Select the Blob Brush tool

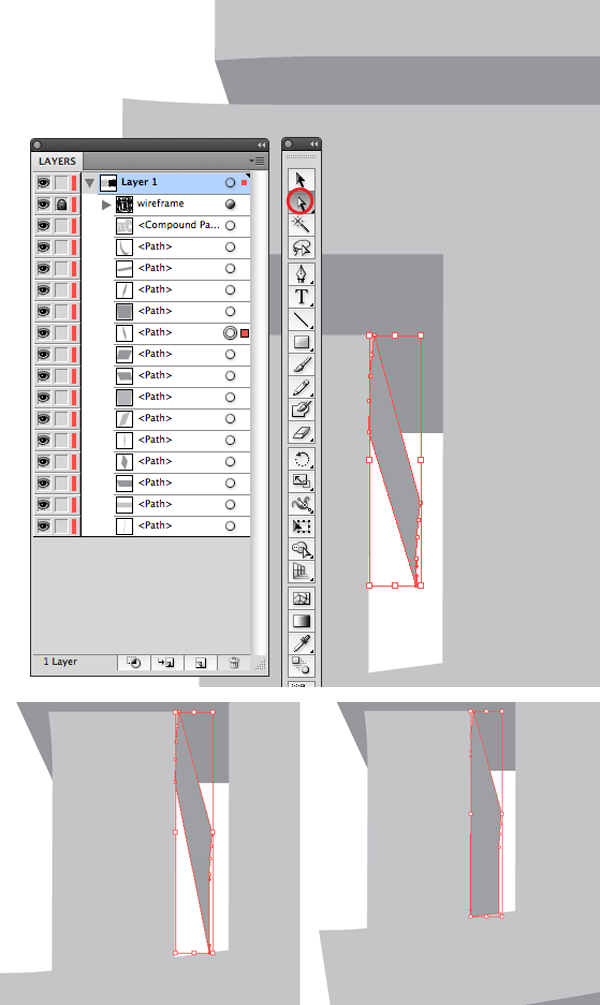click(301, 410)
